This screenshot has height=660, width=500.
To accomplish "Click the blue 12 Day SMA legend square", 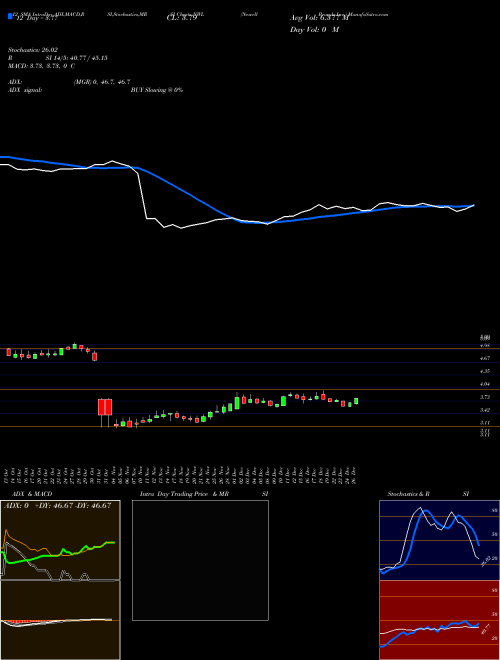I will click(x=10, y=17).
